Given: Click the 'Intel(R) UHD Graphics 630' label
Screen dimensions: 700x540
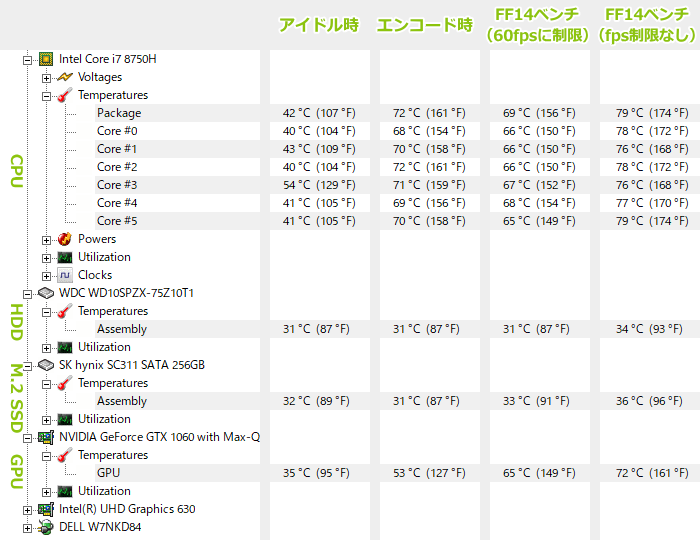Looking at the screenshot, I should pyautogui.click(x=127, y=509).
